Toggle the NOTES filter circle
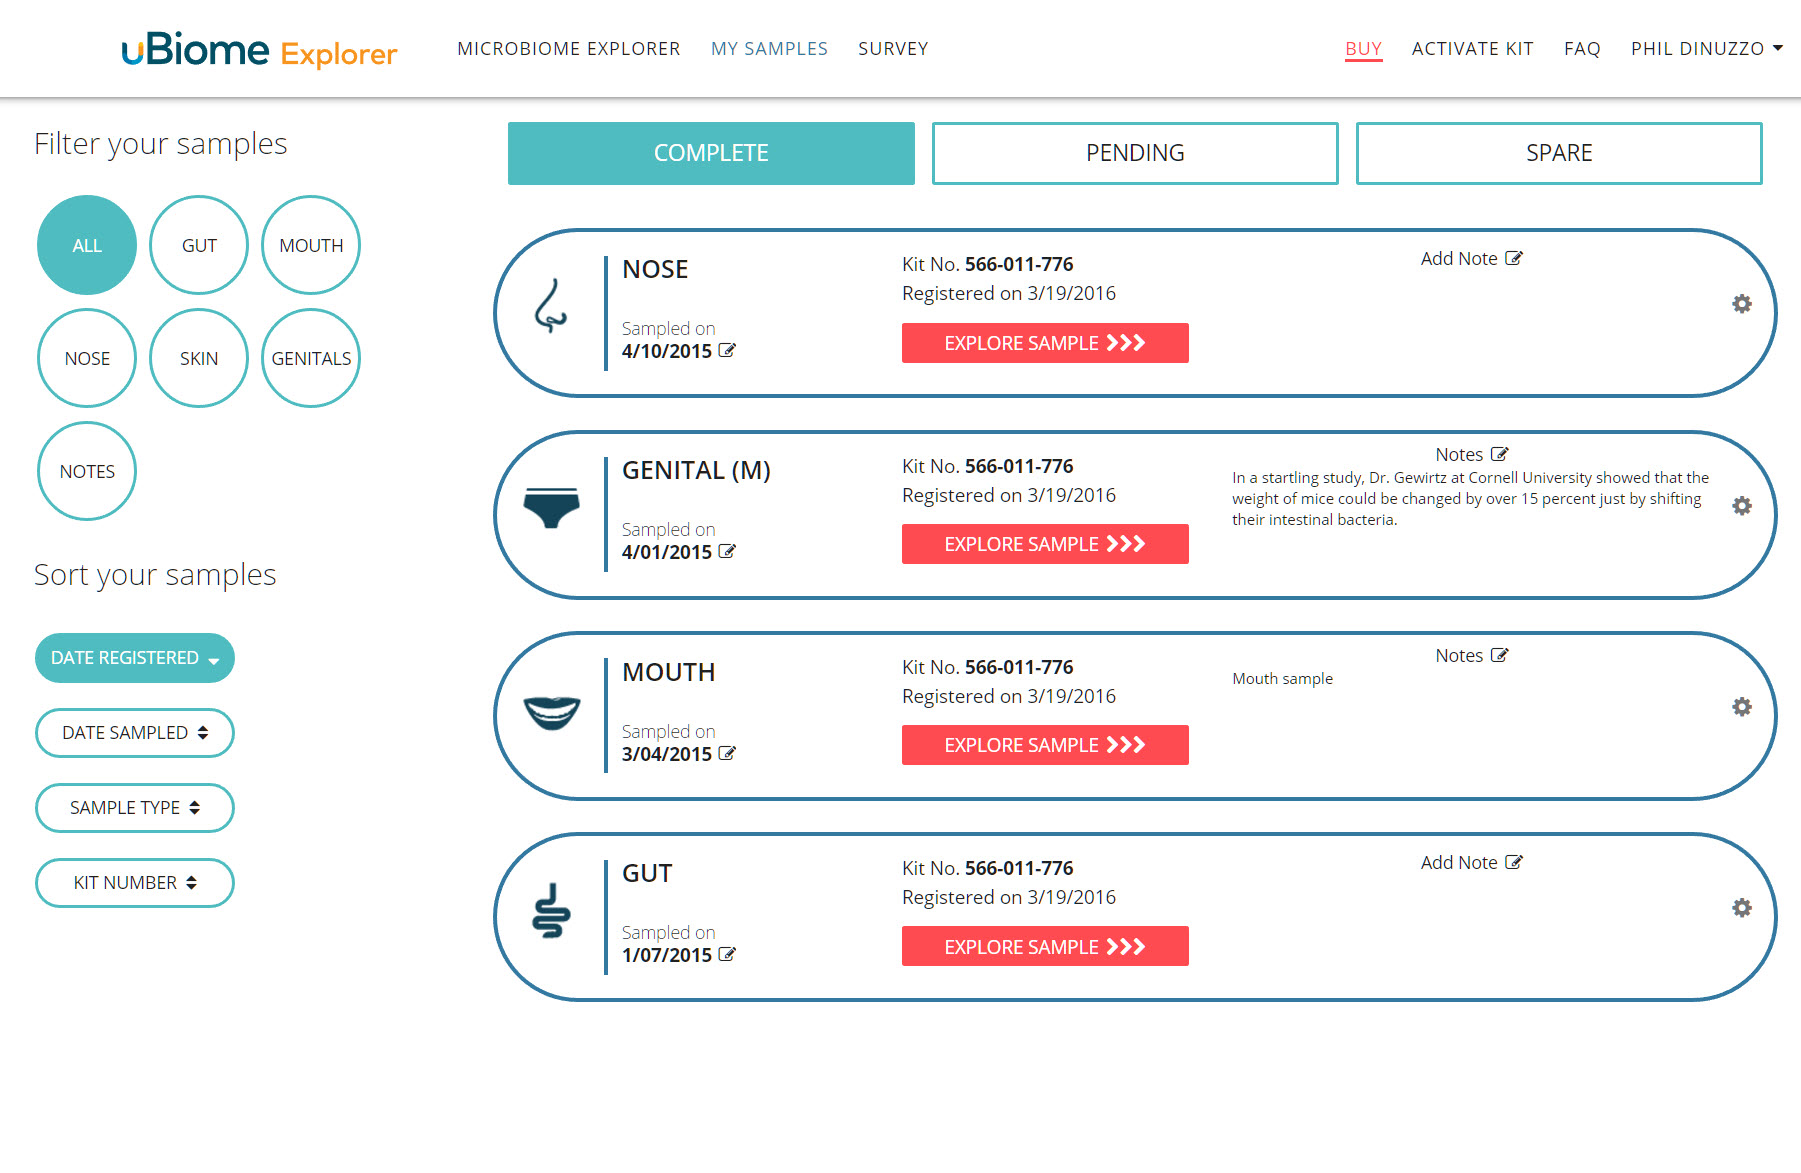Image resolution: width=1801 pixels, height=1173 pixels. pyautogui.click(x=87, y=471)
